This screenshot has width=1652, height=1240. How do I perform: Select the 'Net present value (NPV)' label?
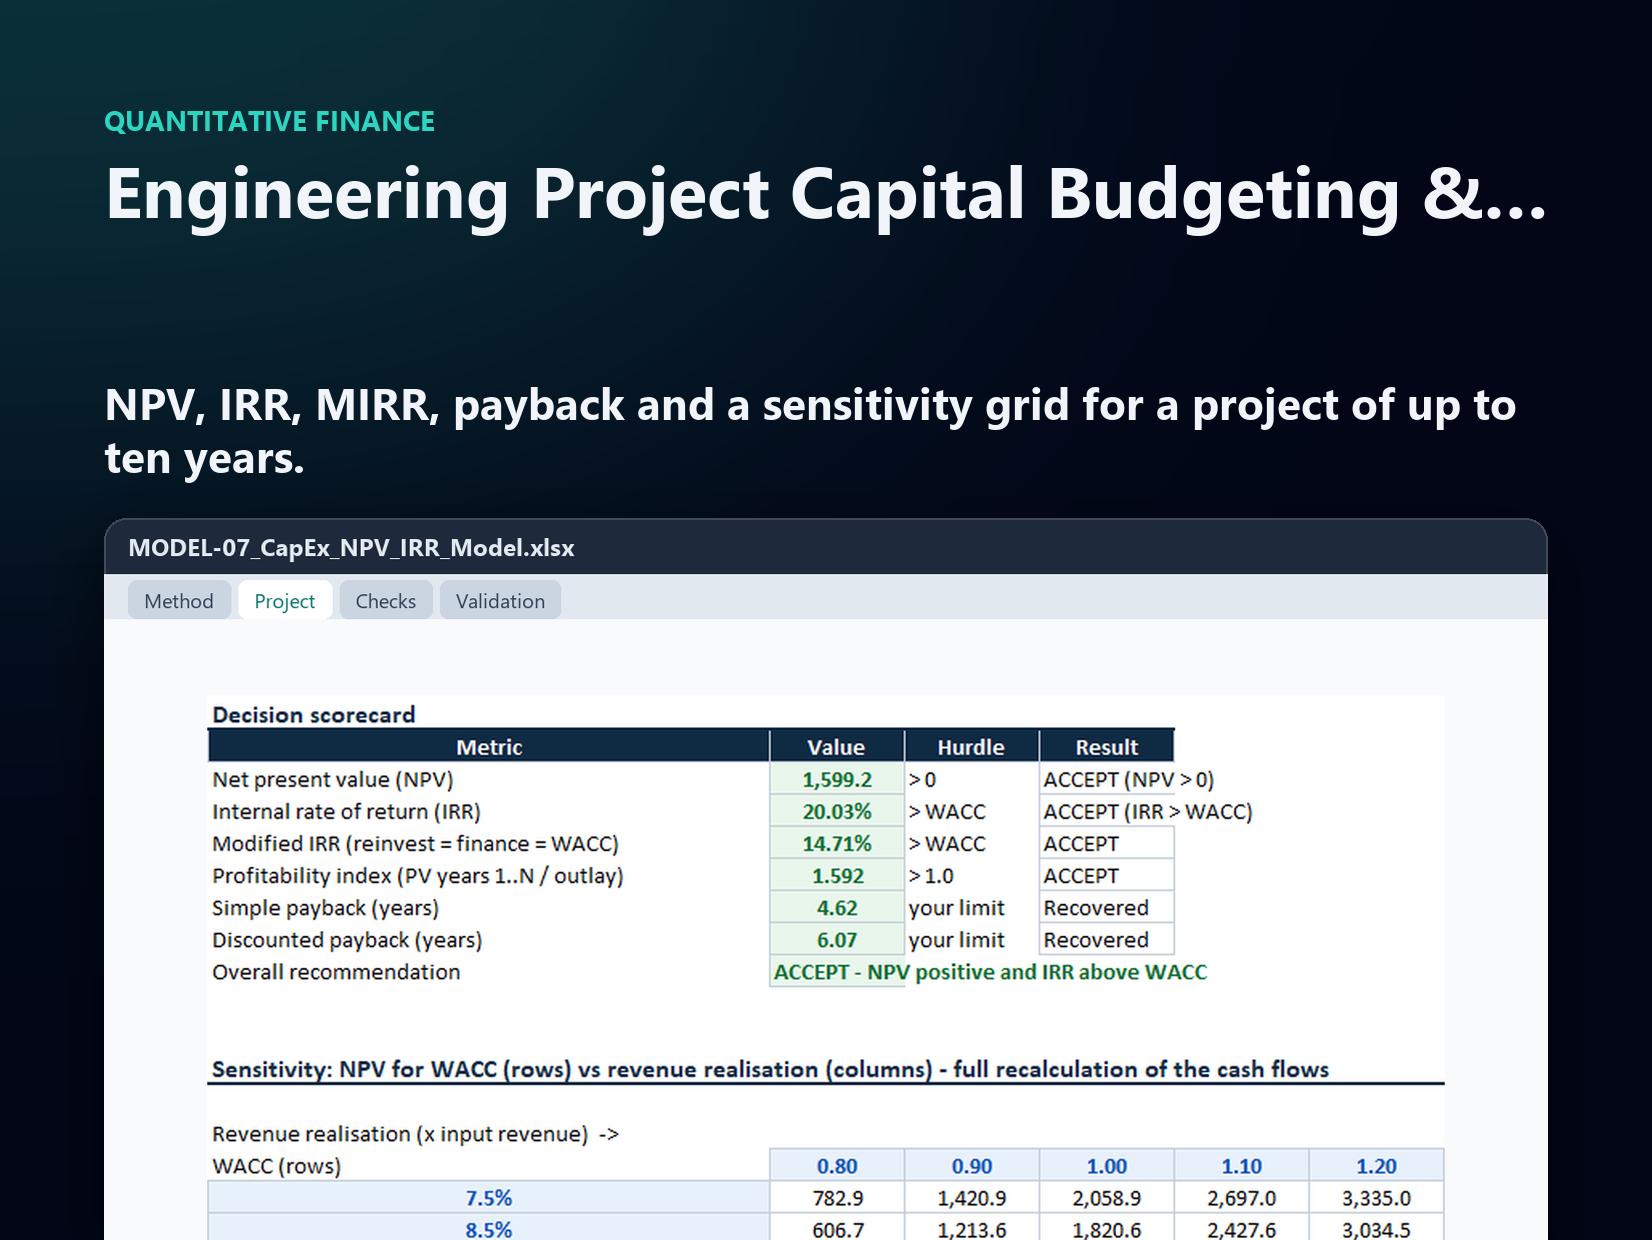pos(332,779)
